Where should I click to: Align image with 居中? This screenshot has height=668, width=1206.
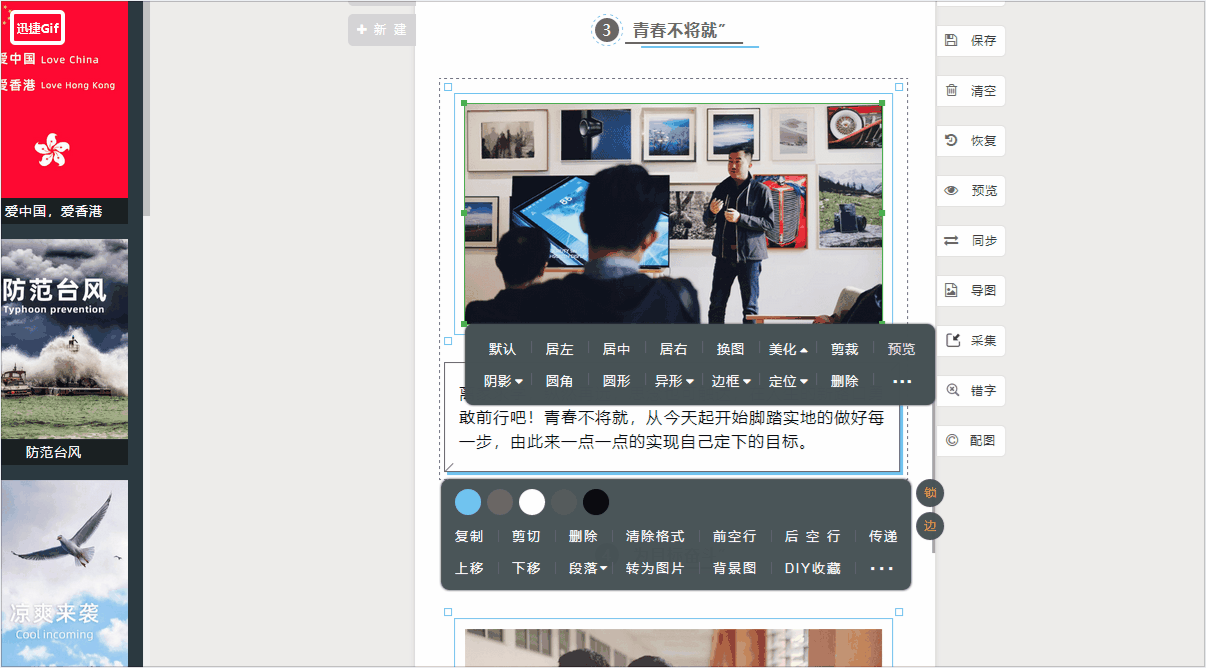[616, 349]
